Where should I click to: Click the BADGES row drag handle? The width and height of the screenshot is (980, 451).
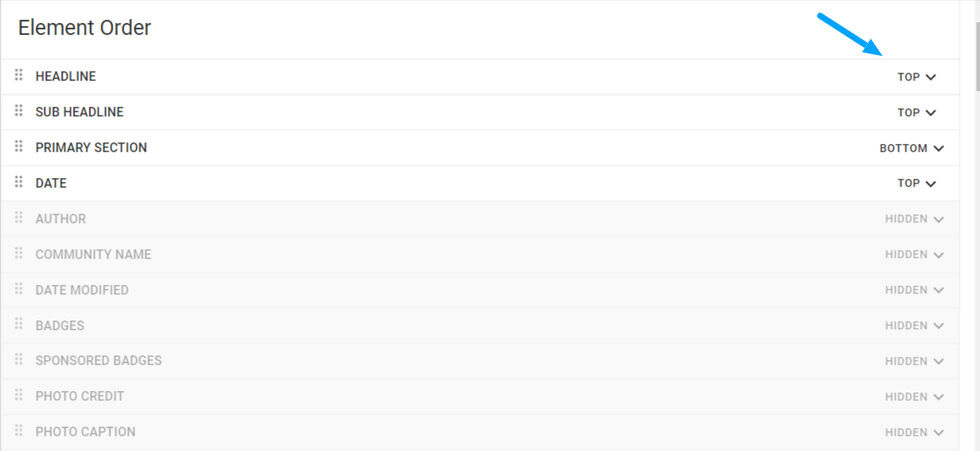pos(18,325)
